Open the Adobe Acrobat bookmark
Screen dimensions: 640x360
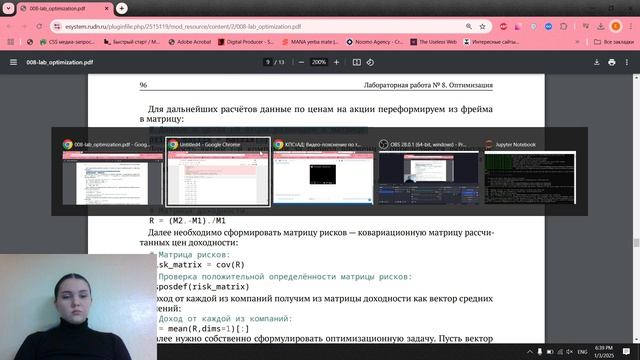point(190,42)
